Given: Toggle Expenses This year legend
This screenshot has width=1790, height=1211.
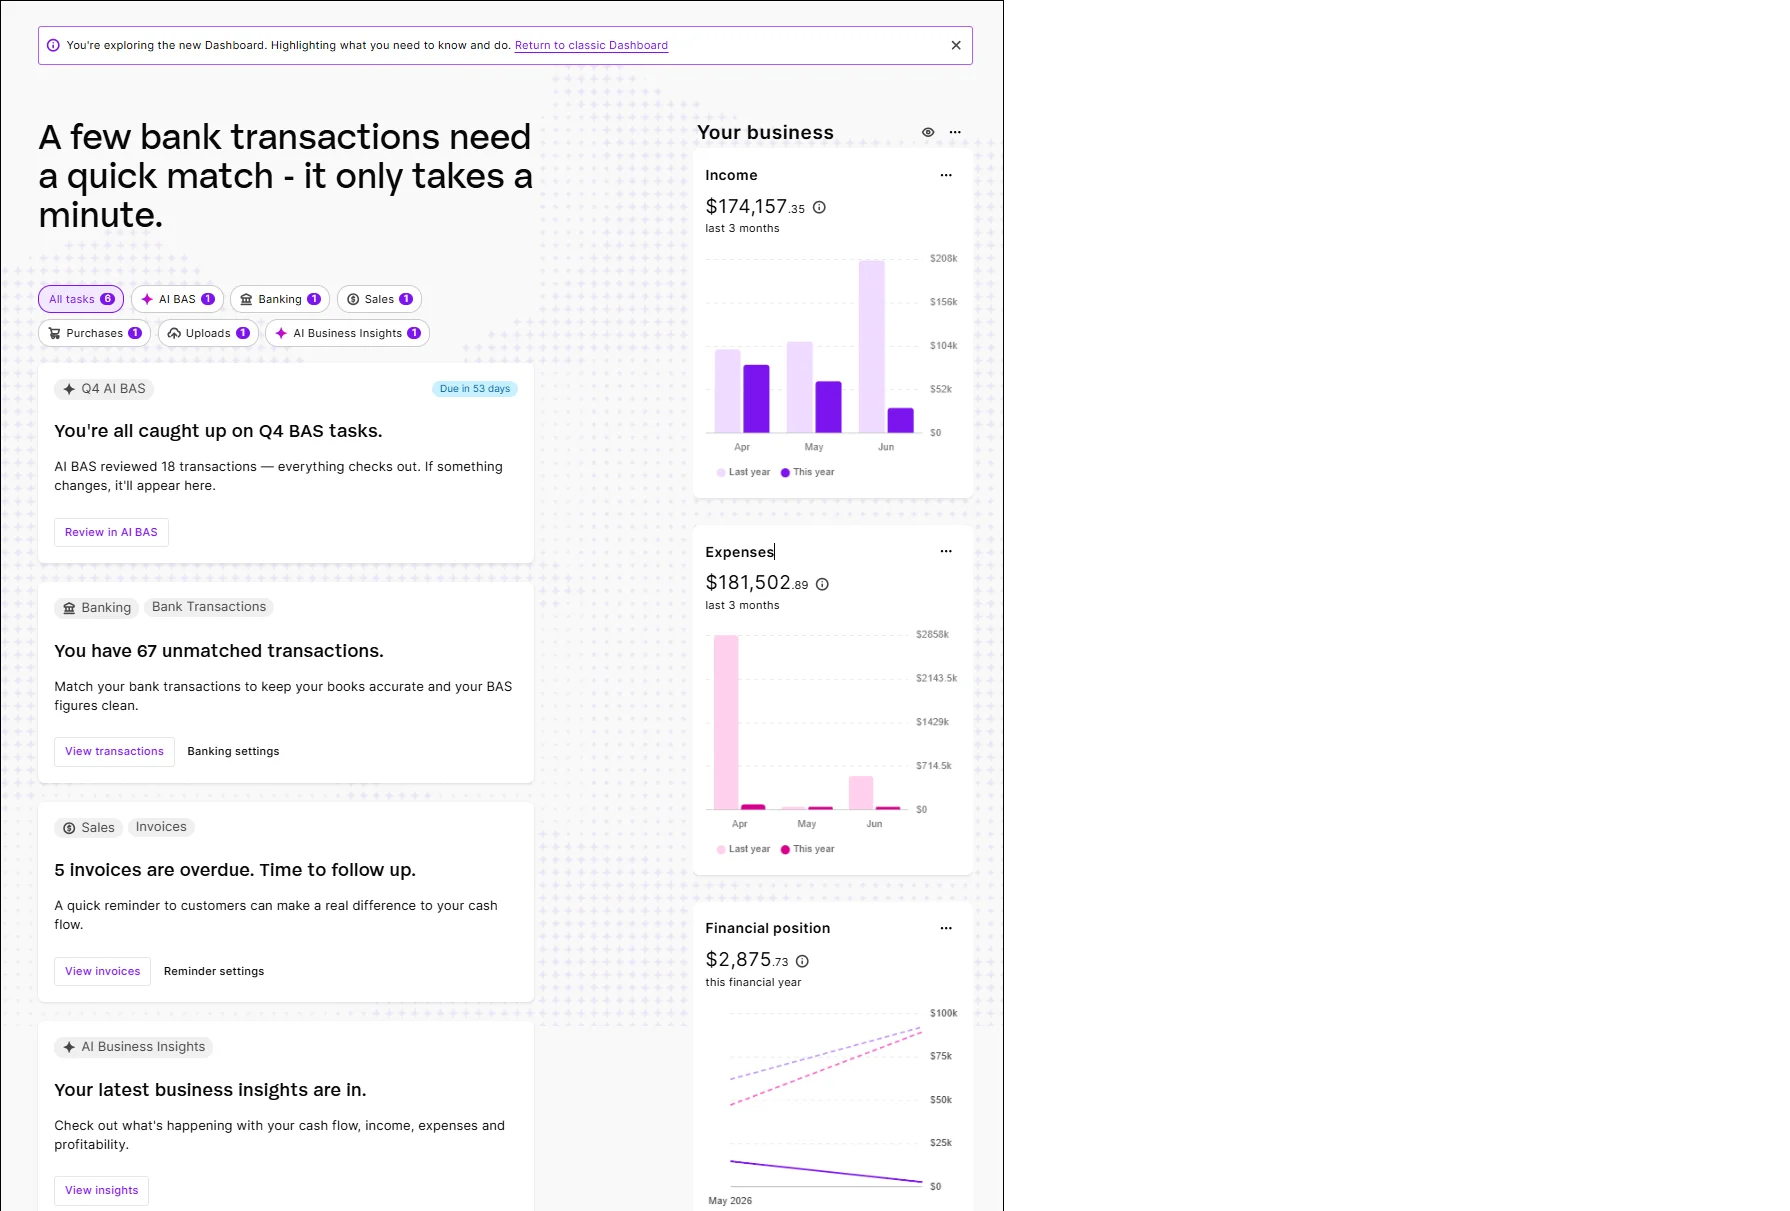Looking at the screenshot, I should (x=807, y=849).
